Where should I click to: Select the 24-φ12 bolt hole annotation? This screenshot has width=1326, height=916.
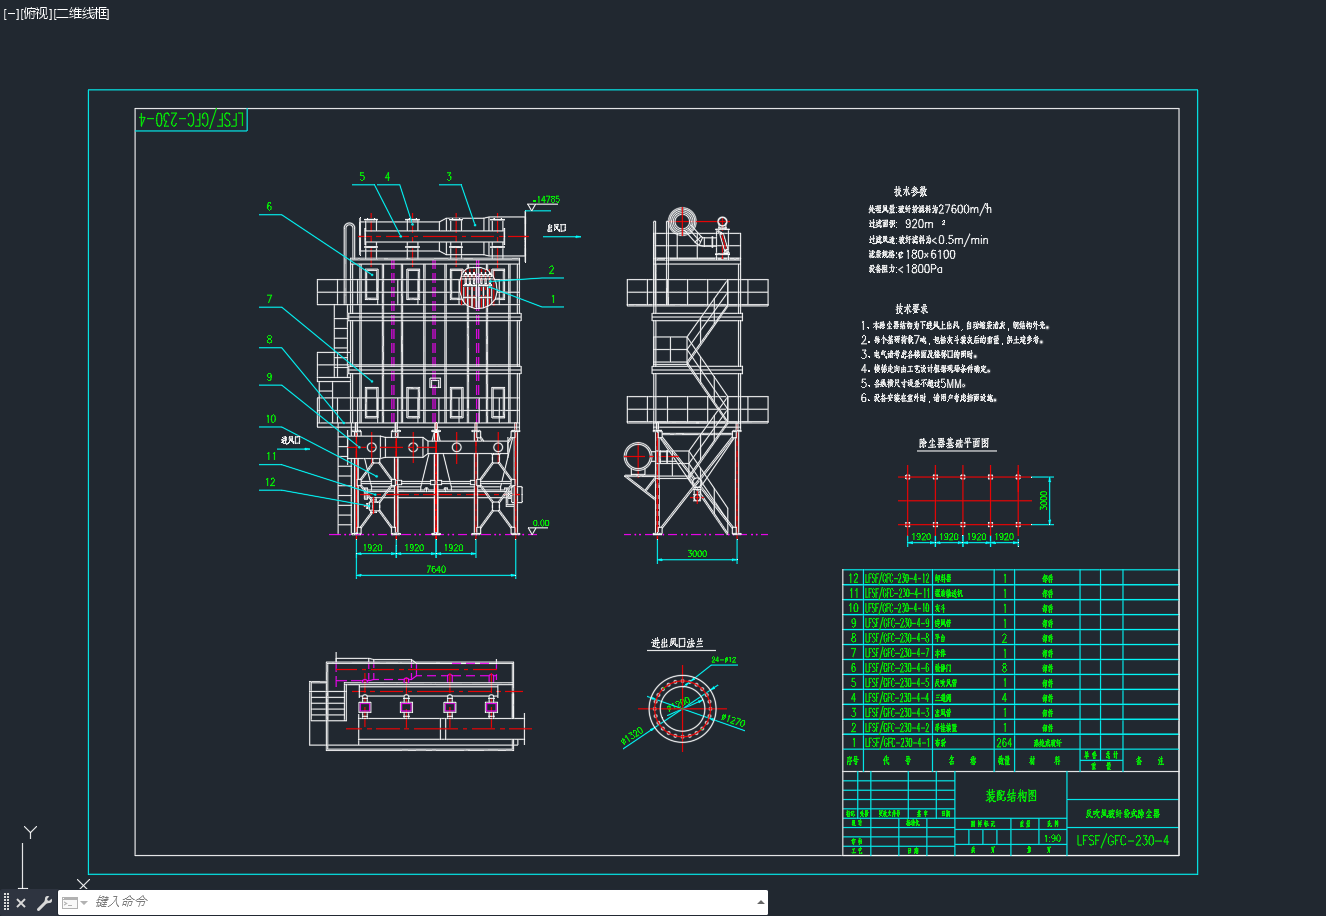[x=724, y=660]
